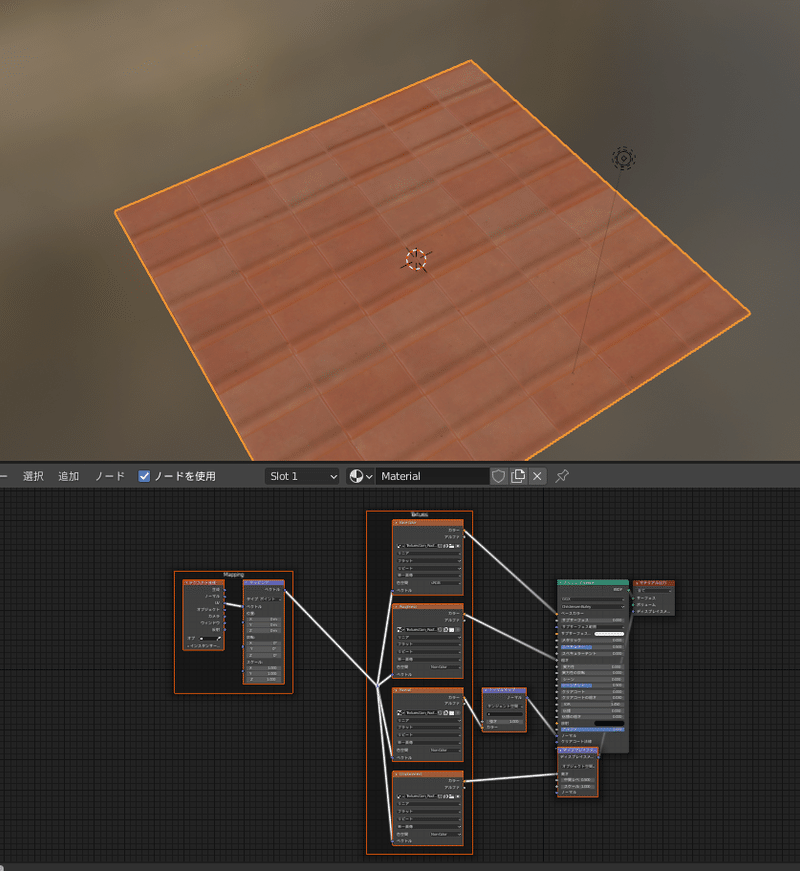Select the point light object in viewport
The width and height of the screenshot is (800, 871).
tap(624, 158)
